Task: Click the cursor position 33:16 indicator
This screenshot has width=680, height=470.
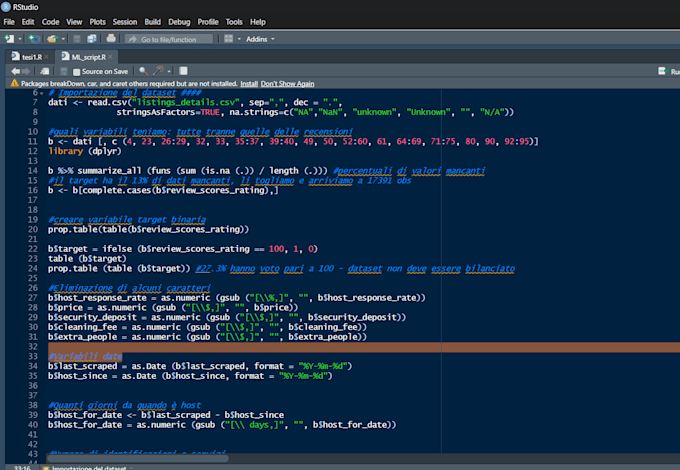Action: [x=22, y=468]
